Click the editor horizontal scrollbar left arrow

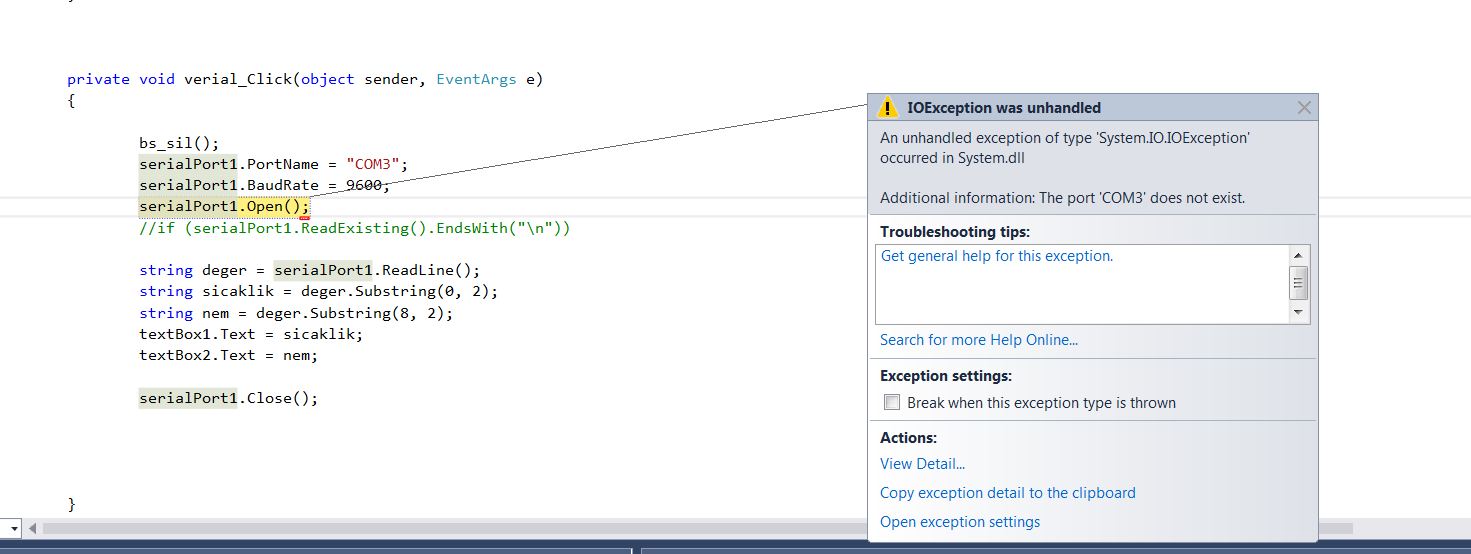pyautogui.click(x=33, y=528)
